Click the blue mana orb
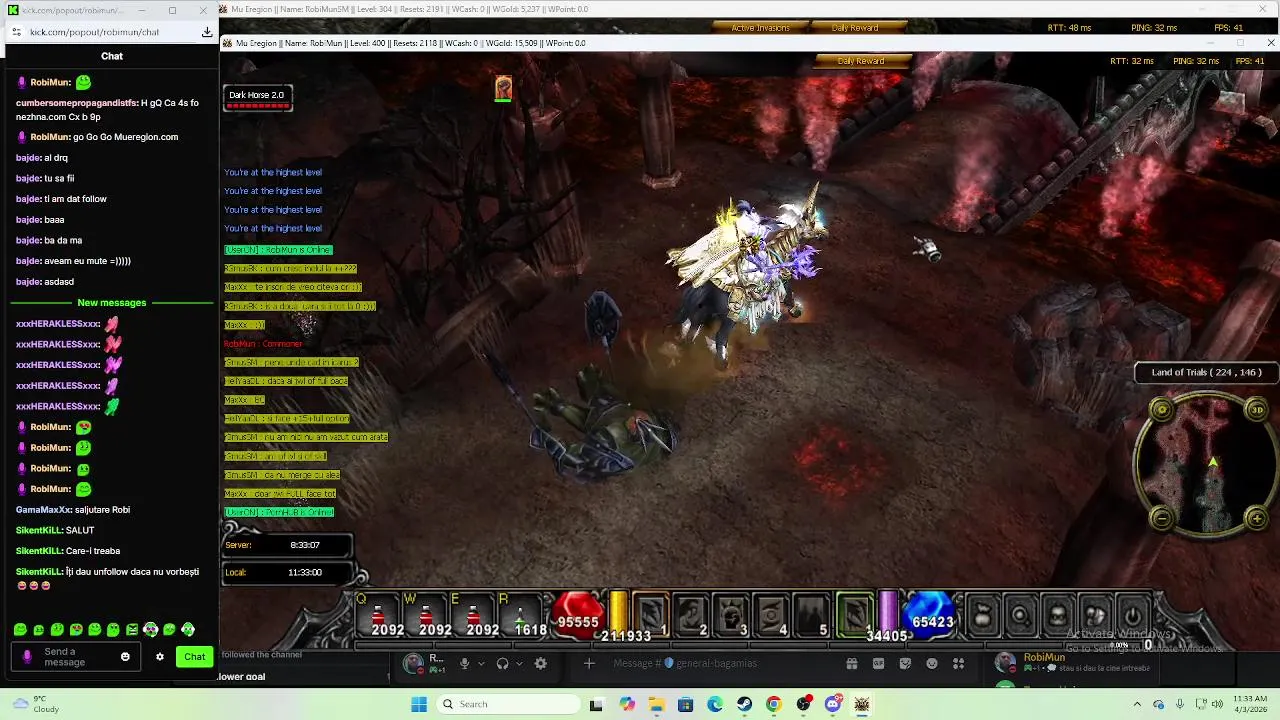 click(x=932, y=614)
